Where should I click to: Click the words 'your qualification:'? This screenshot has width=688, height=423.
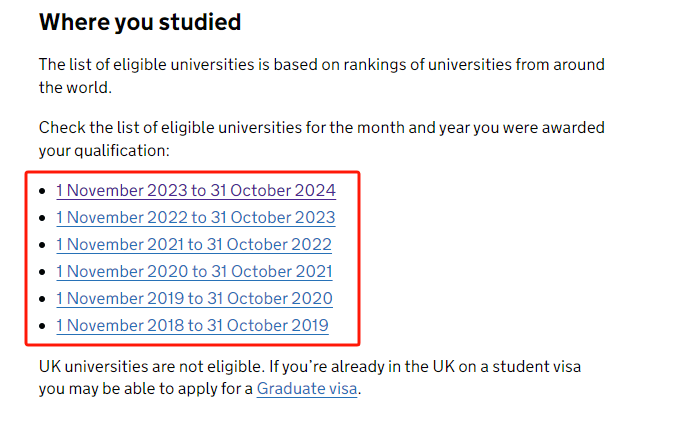pos(104,151)
